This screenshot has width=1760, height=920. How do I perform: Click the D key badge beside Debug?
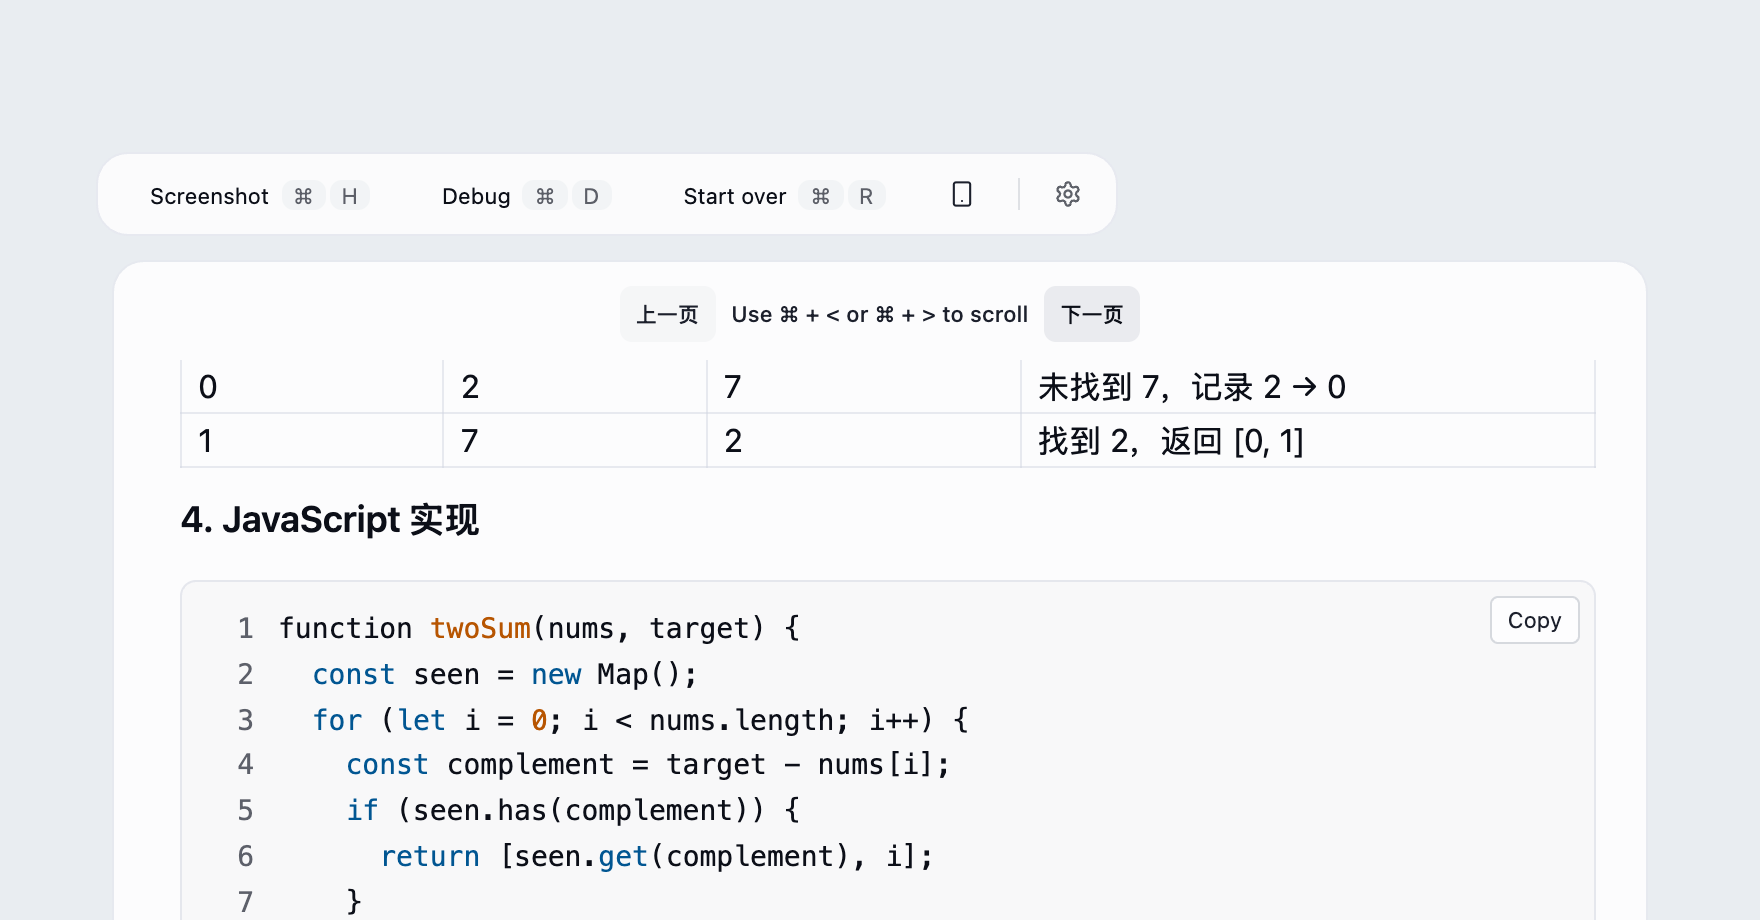(x=591, y=196)
